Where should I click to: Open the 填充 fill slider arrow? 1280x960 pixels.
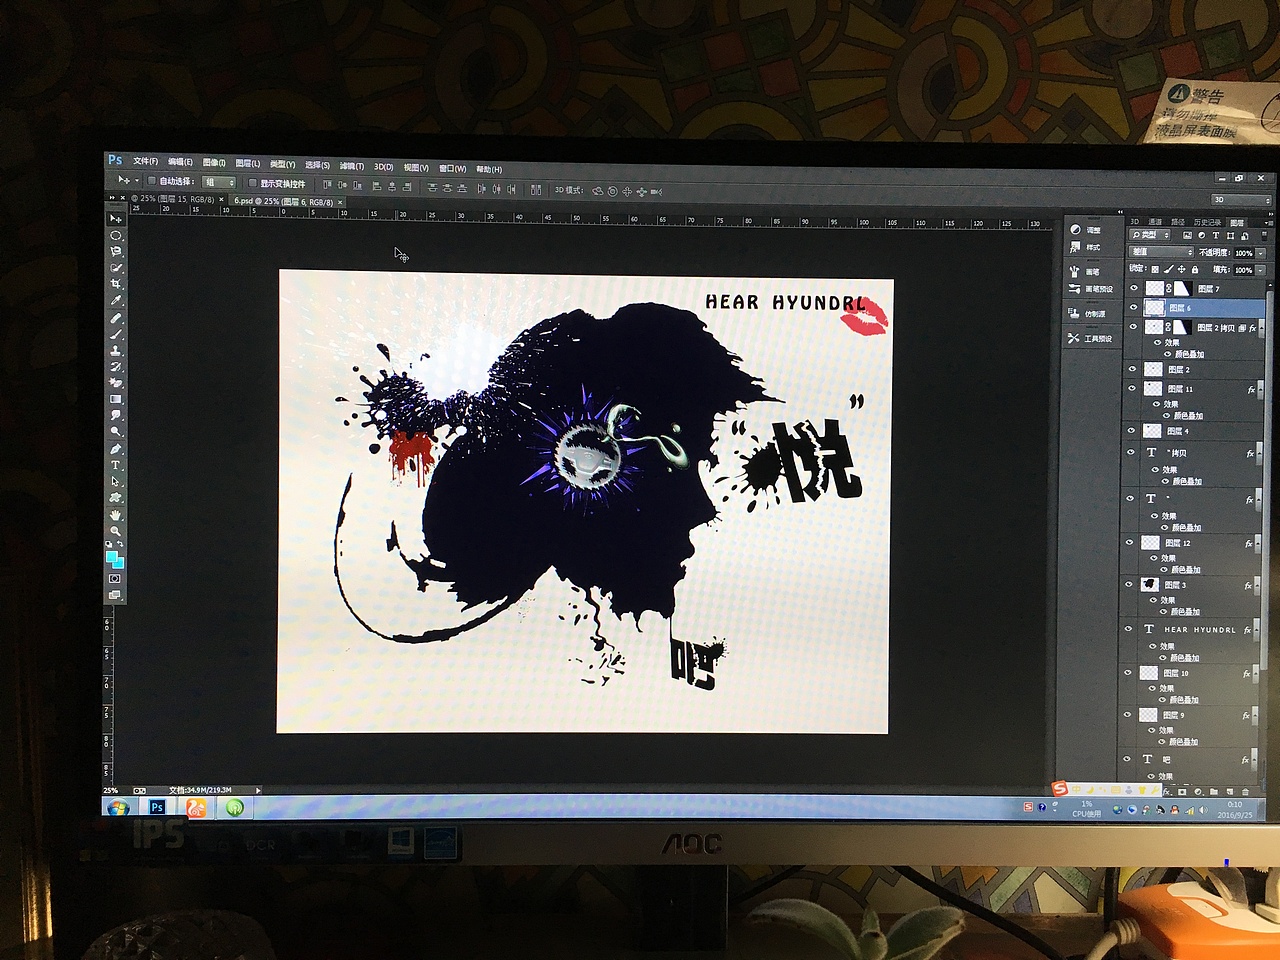(x=1260, y=270)
